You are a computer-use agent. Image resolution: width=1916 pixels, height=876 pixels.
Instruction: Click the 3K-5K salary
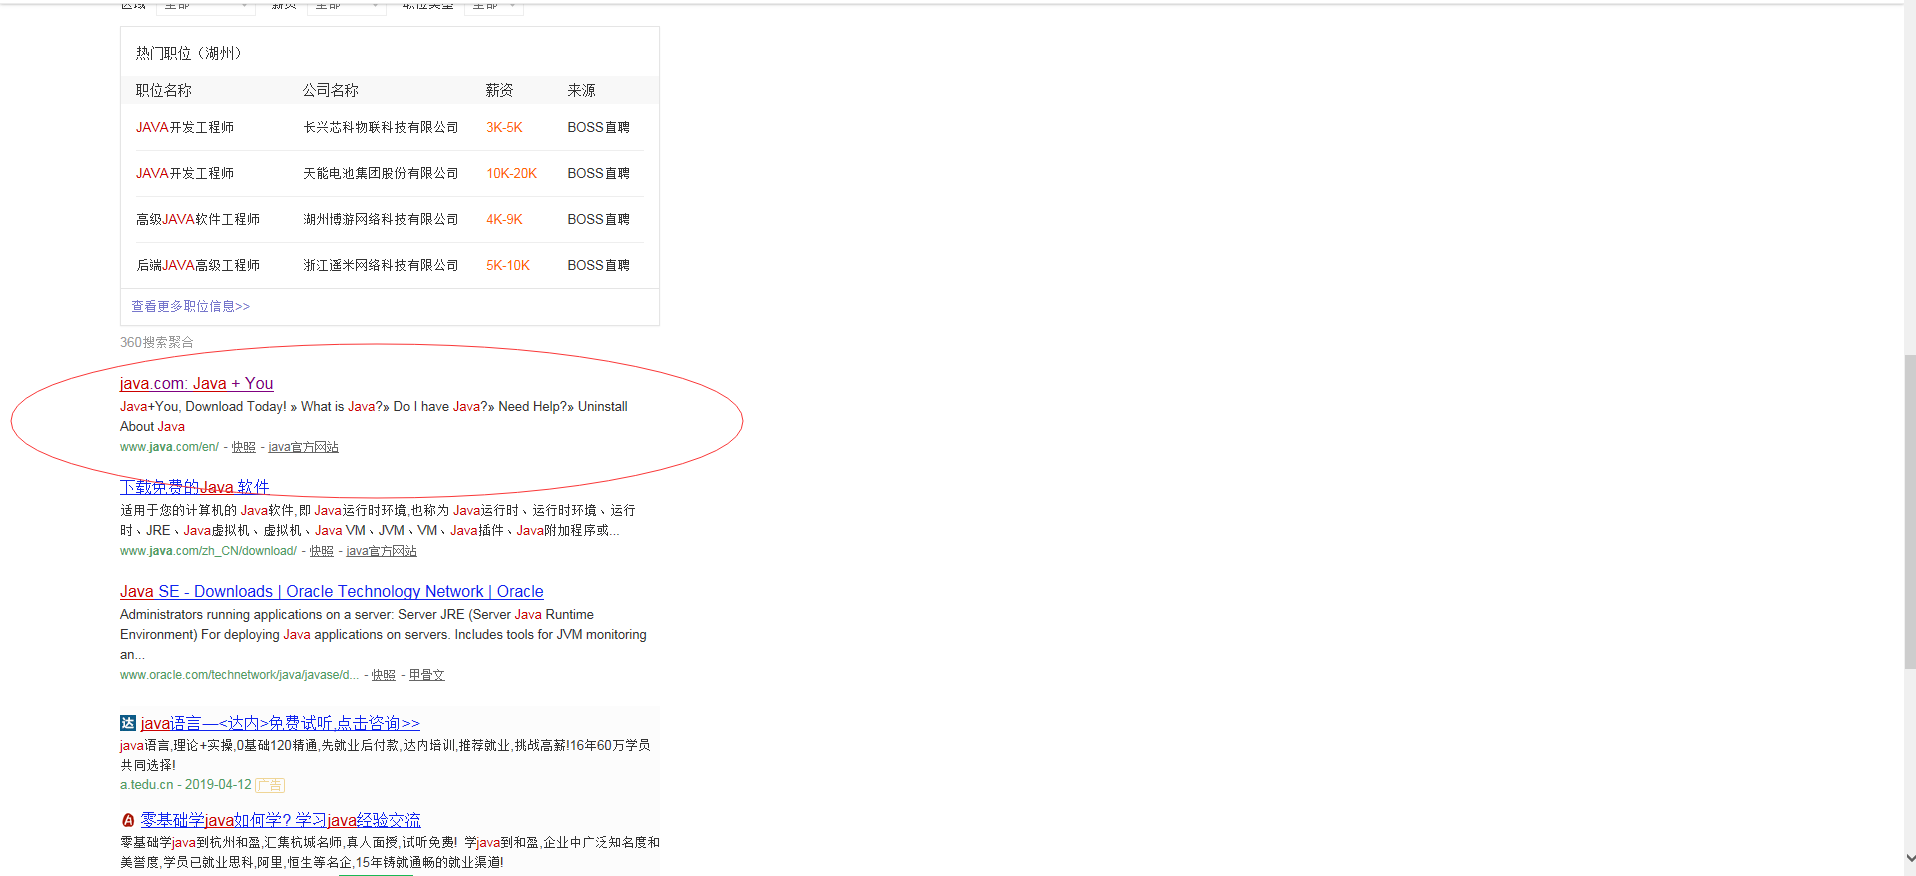pyautogui.click(x=504, y=127)
